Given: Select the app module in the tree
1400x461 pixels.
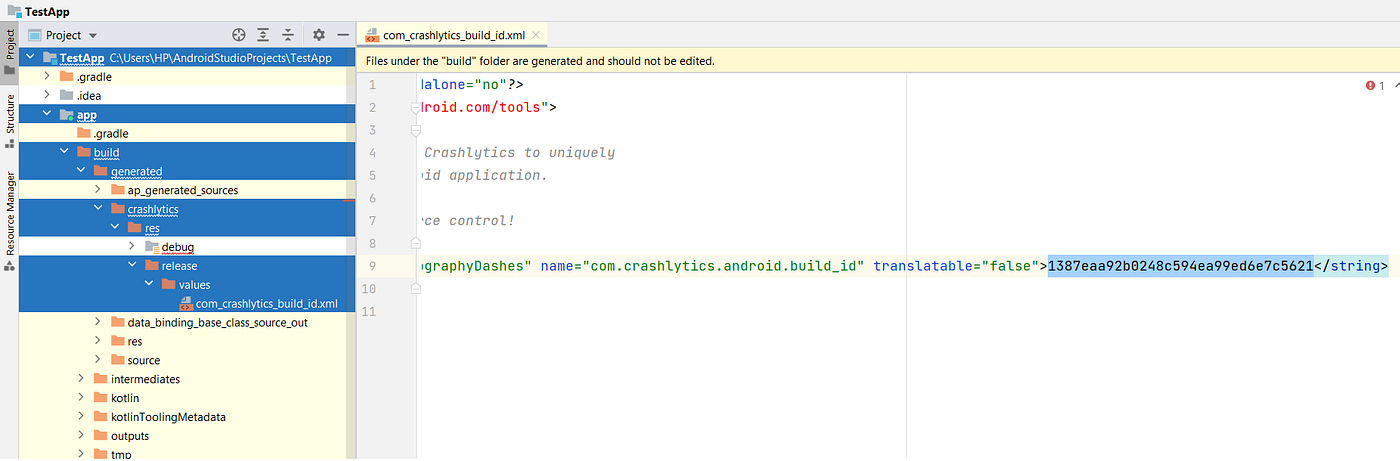Looking at the screenshot, I should 187,115.
